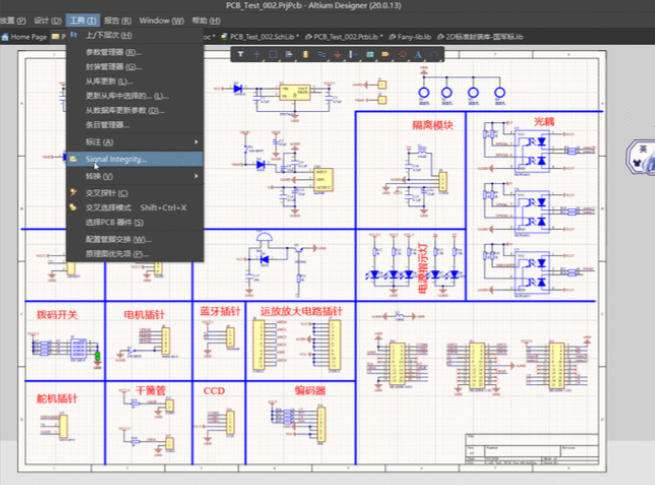Select the yellow port placement icon
This screenshot has height=485, width=655.
[385, 54]
